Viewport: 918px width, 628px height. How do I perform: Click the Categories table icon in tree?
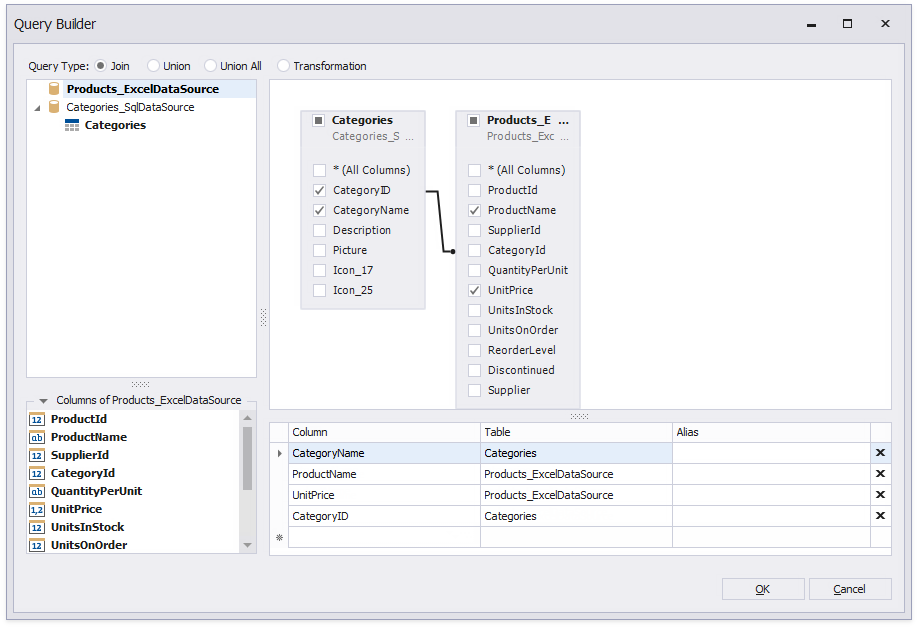click(72, 125)
